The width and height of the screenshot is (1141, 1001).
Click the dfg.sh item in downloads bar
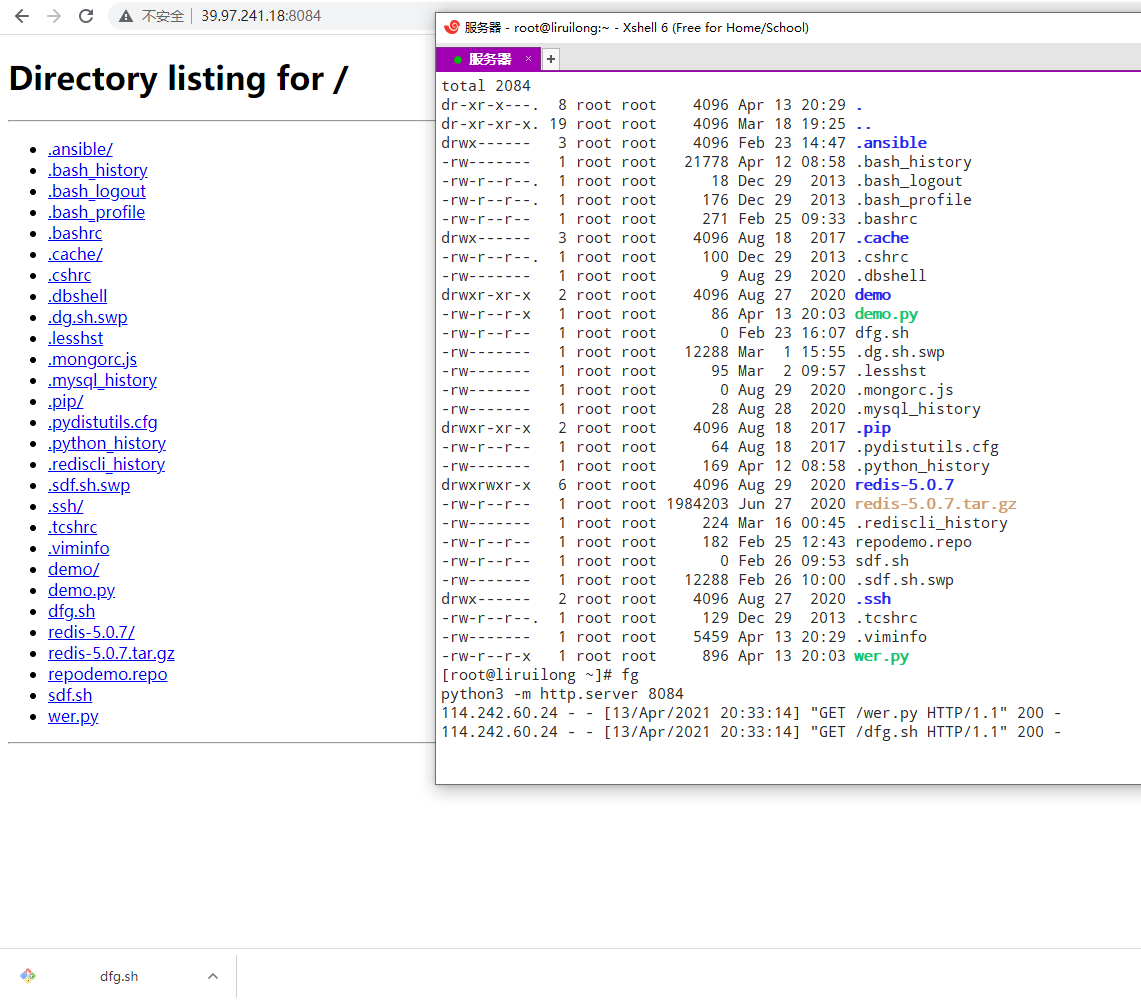click(x=119, y=976)
